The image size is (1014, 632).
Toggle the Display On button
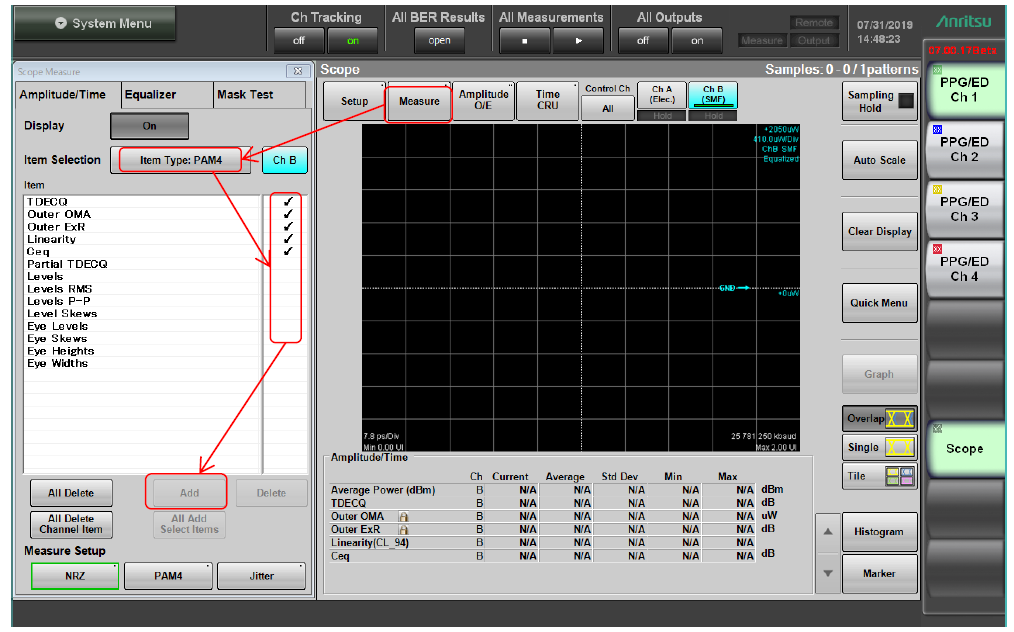[x=149, y=127]
